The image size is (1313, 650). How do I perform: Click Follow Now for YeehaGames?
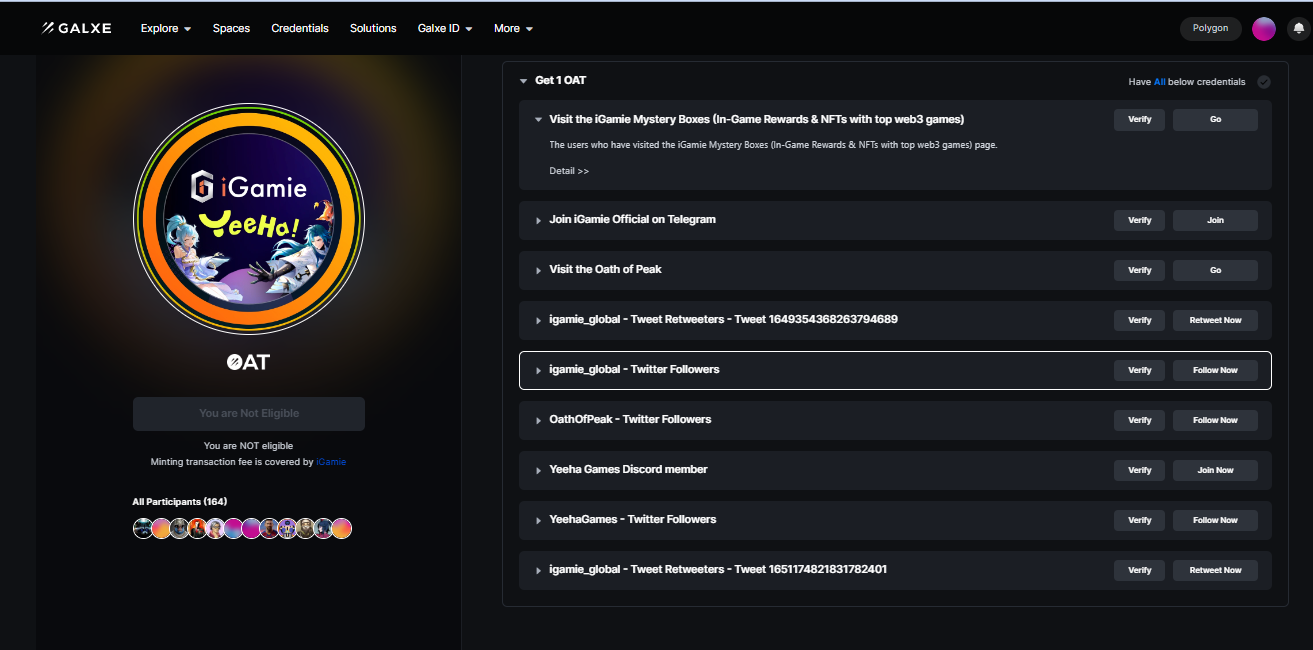click(1215, 520)
